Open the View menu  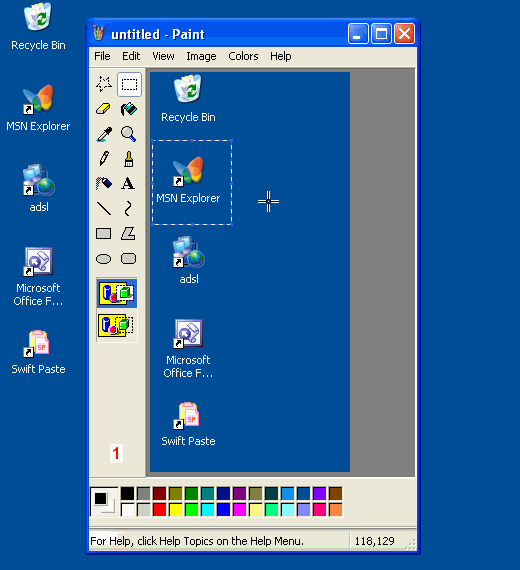click(x=163, y=56)
